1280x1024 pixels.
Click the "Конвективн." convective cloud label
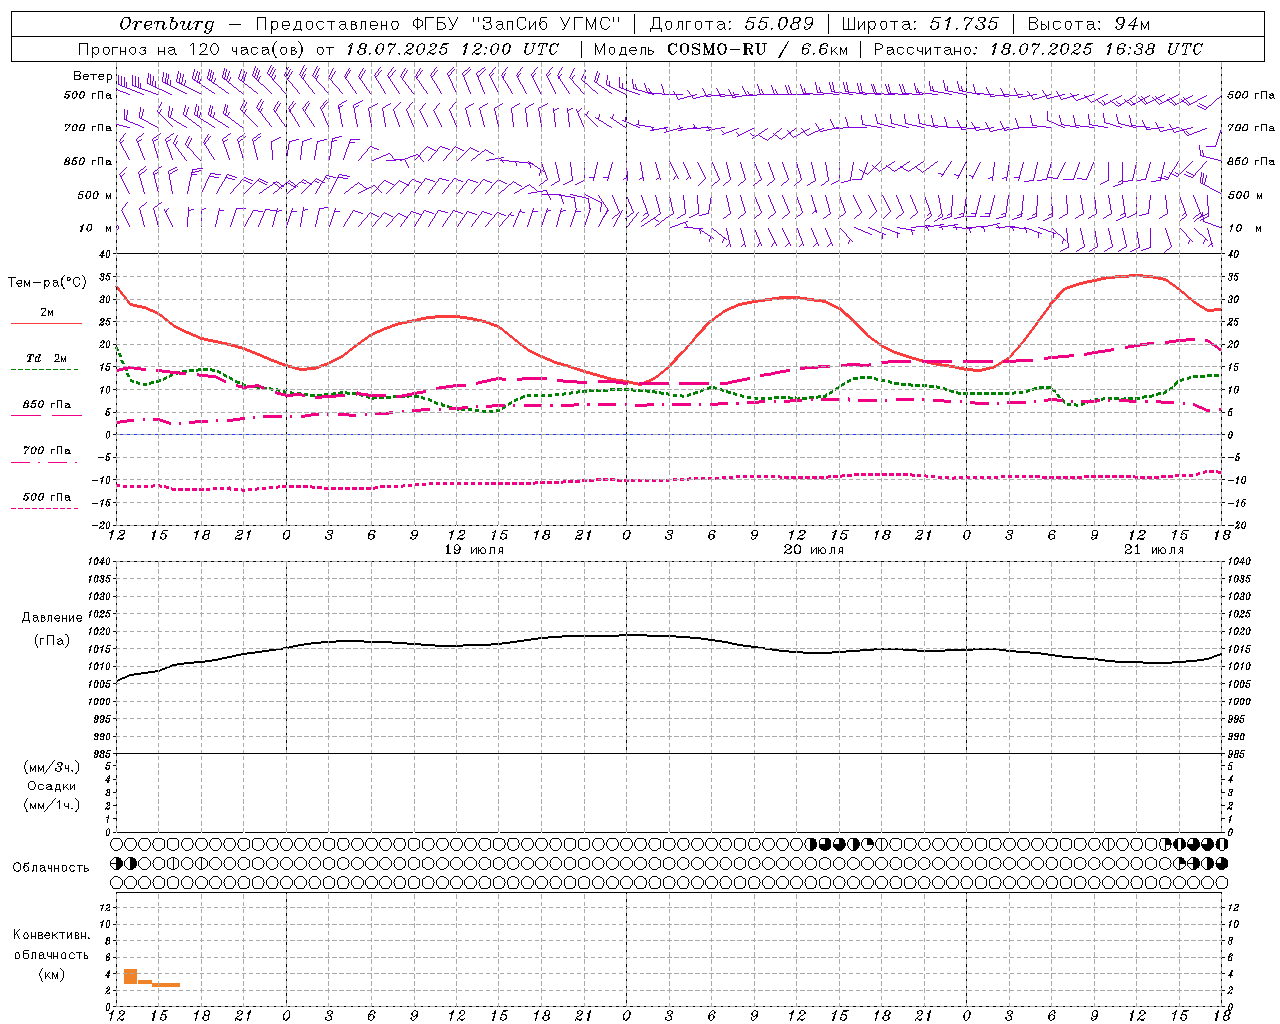[51, 935]
